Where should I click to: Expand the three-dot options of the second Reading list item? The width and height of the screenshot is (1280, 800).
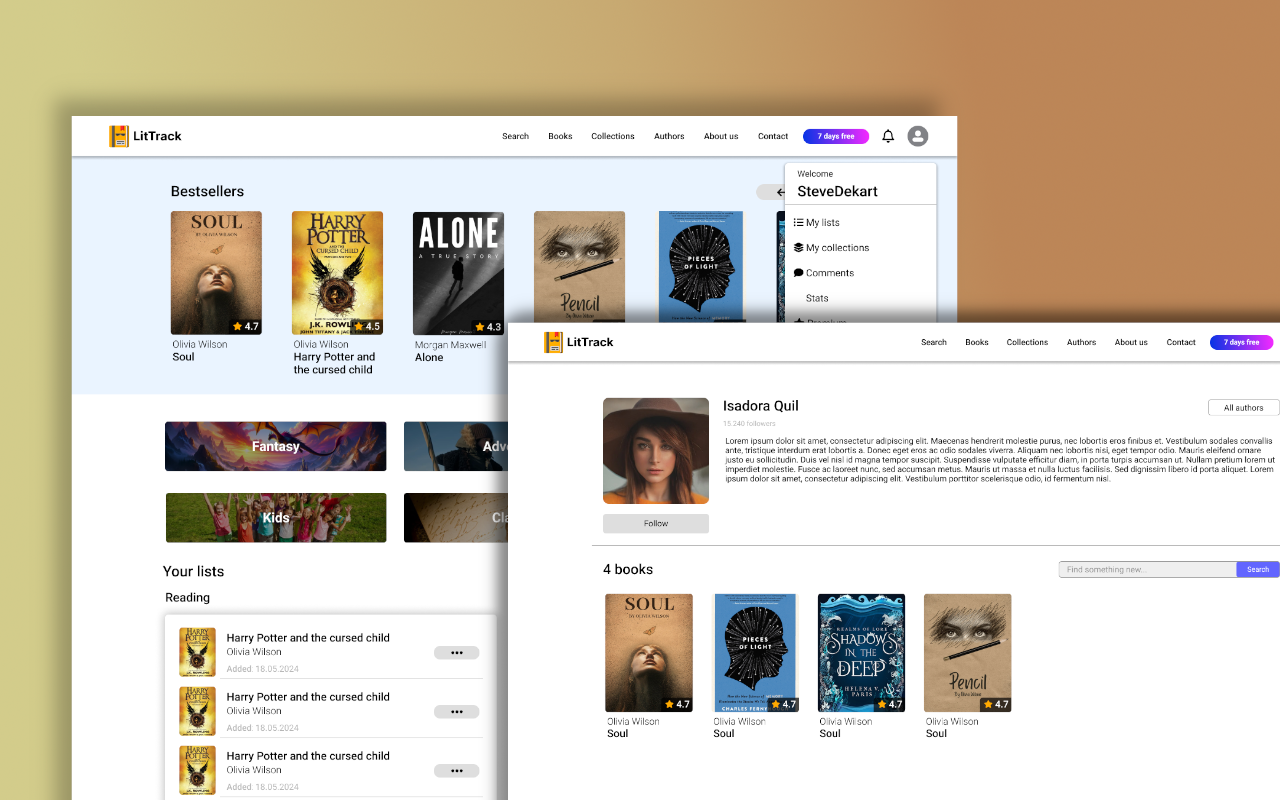pyautogui.click(x=456, y=712)
